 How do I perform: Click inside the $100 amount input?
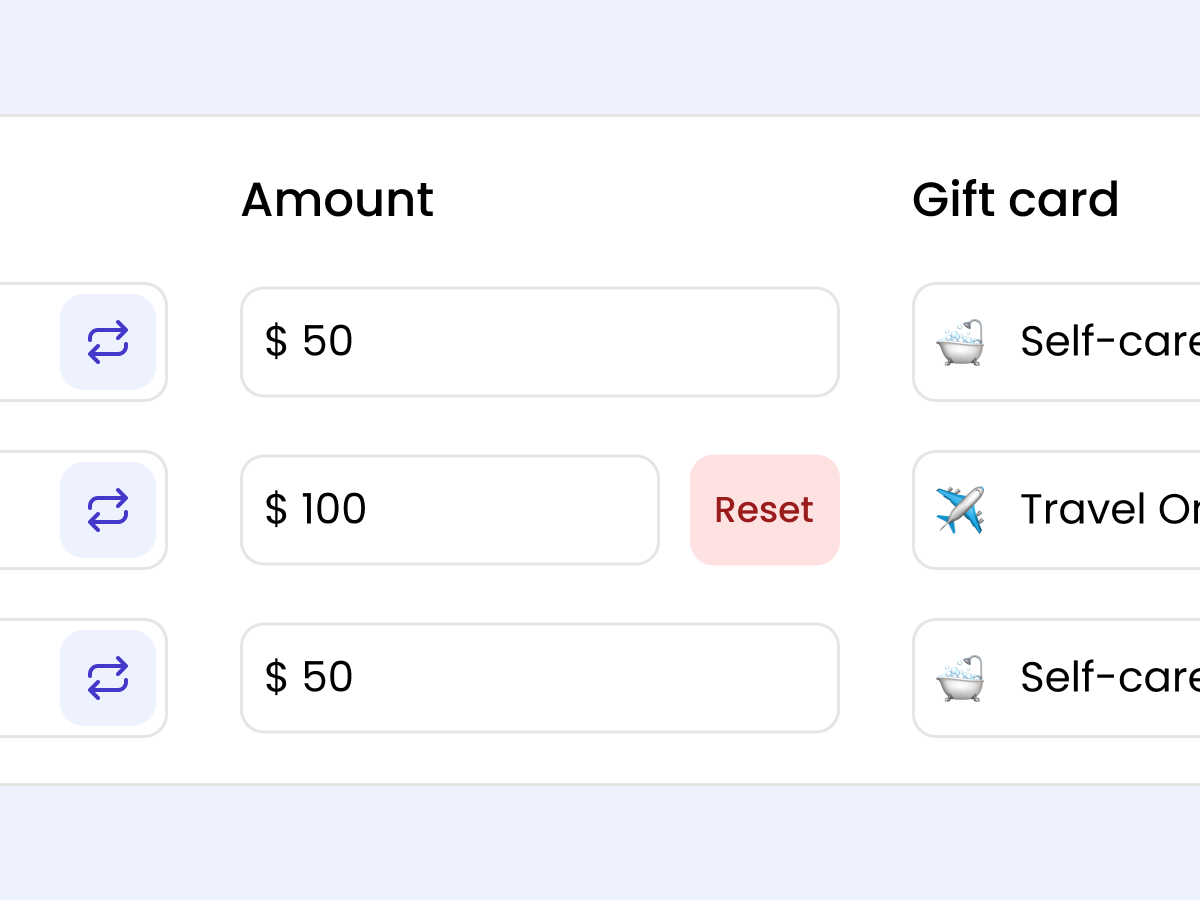(x=450, y=509)
